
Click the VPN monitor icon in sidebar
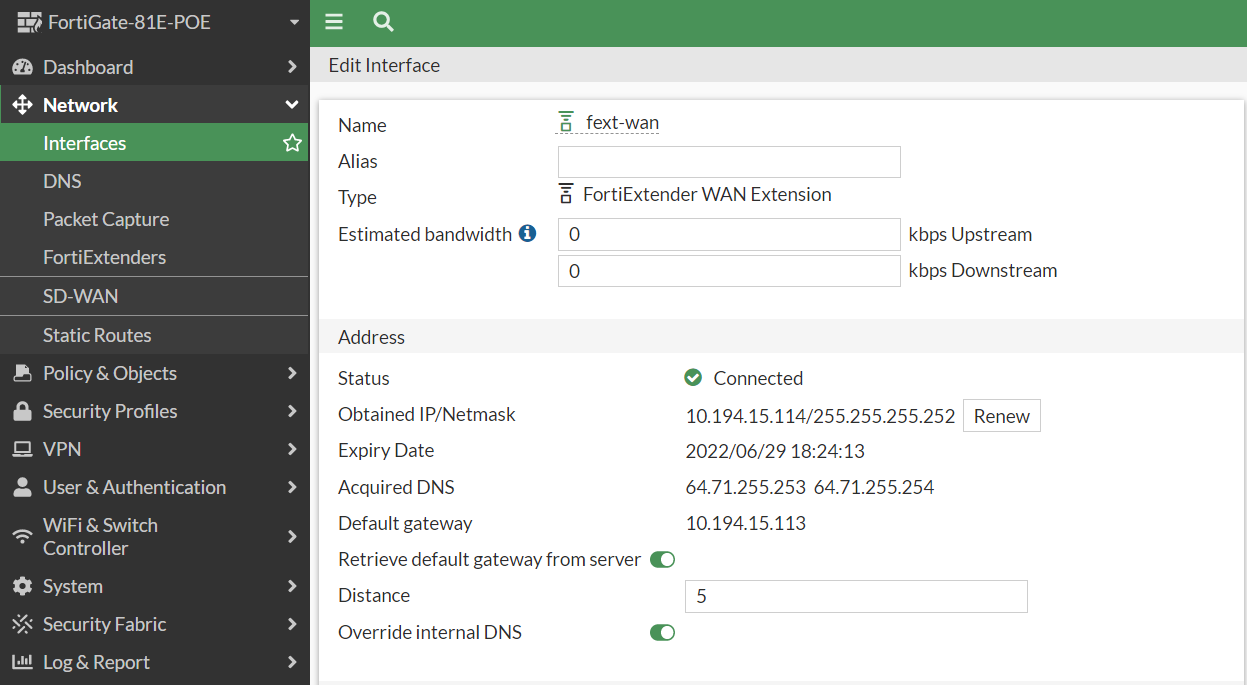click(x=22, y=449)
